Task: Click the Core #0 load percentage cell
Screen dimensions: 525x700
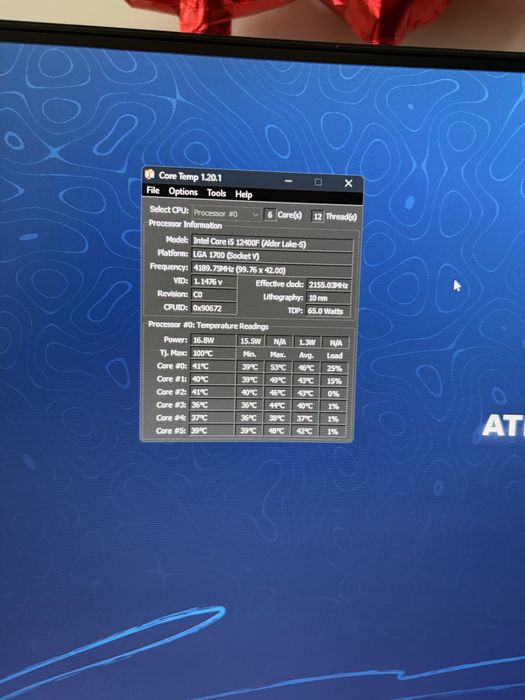Action: pos(334,368)
